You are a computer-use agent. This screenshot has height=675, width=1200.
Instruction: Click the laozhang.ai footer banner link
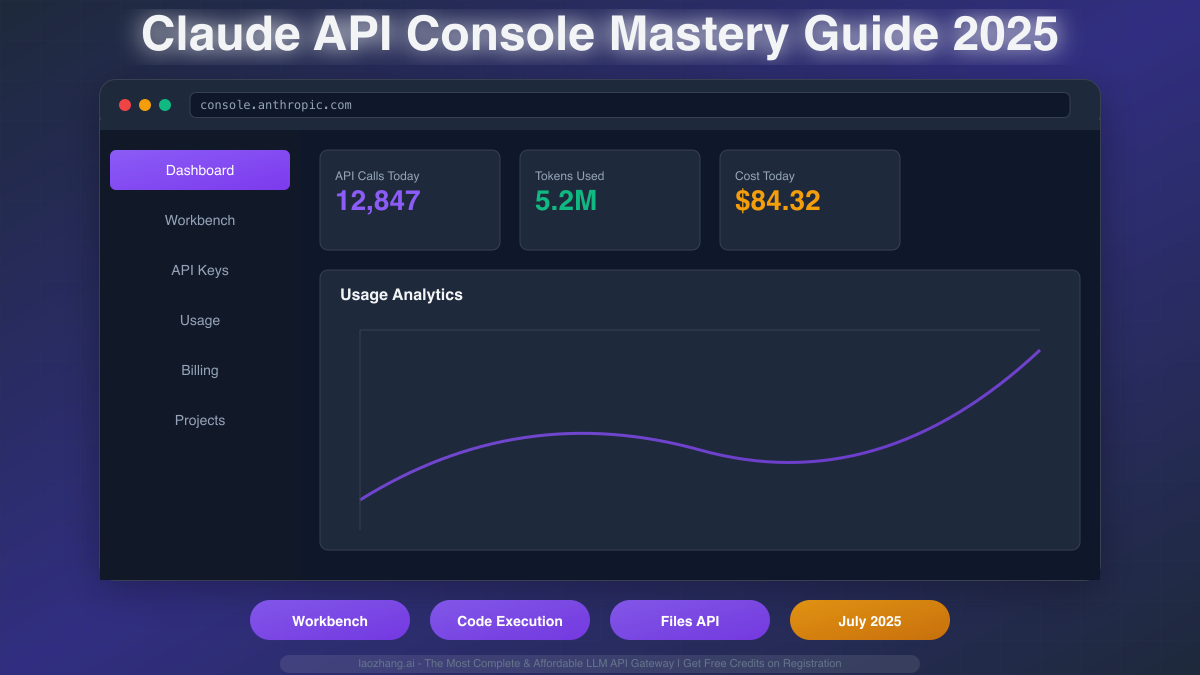click(x=600, y=663)
